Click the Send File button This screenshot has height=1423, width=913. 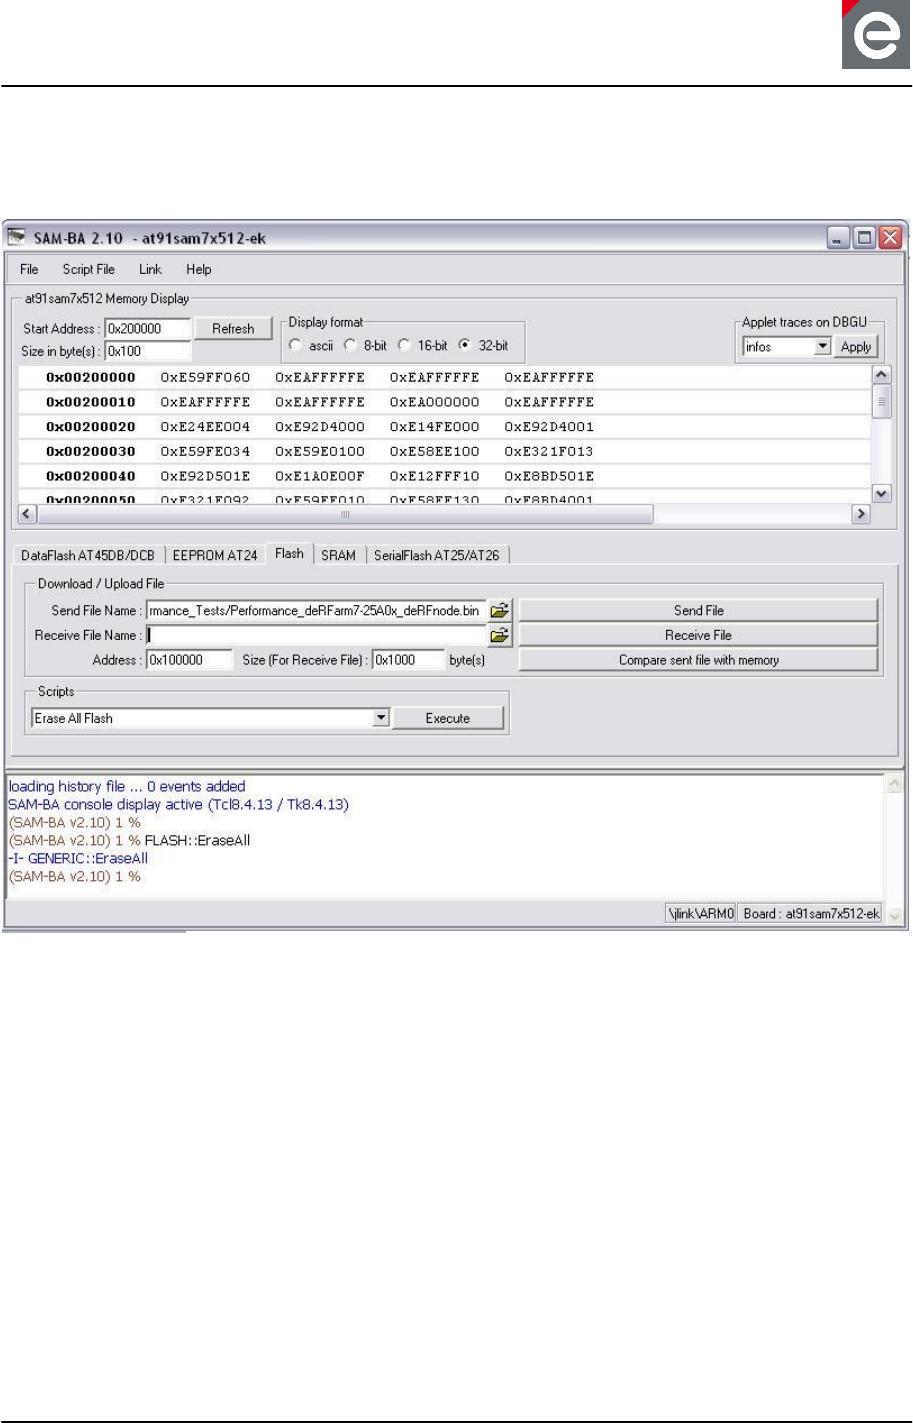[698, 610]
